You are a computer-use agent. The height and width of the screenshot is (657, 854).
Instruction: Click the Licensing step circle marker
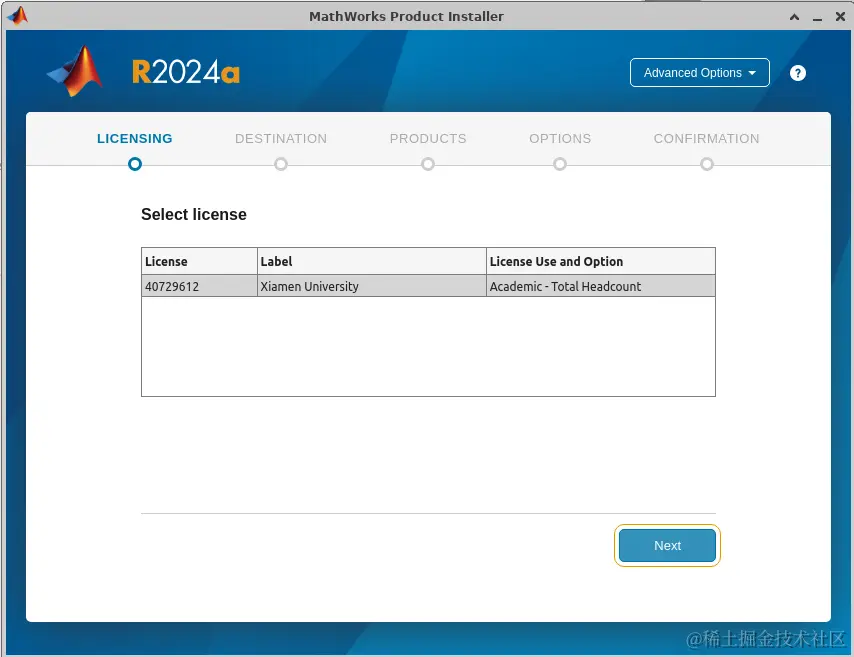[135, 164]
